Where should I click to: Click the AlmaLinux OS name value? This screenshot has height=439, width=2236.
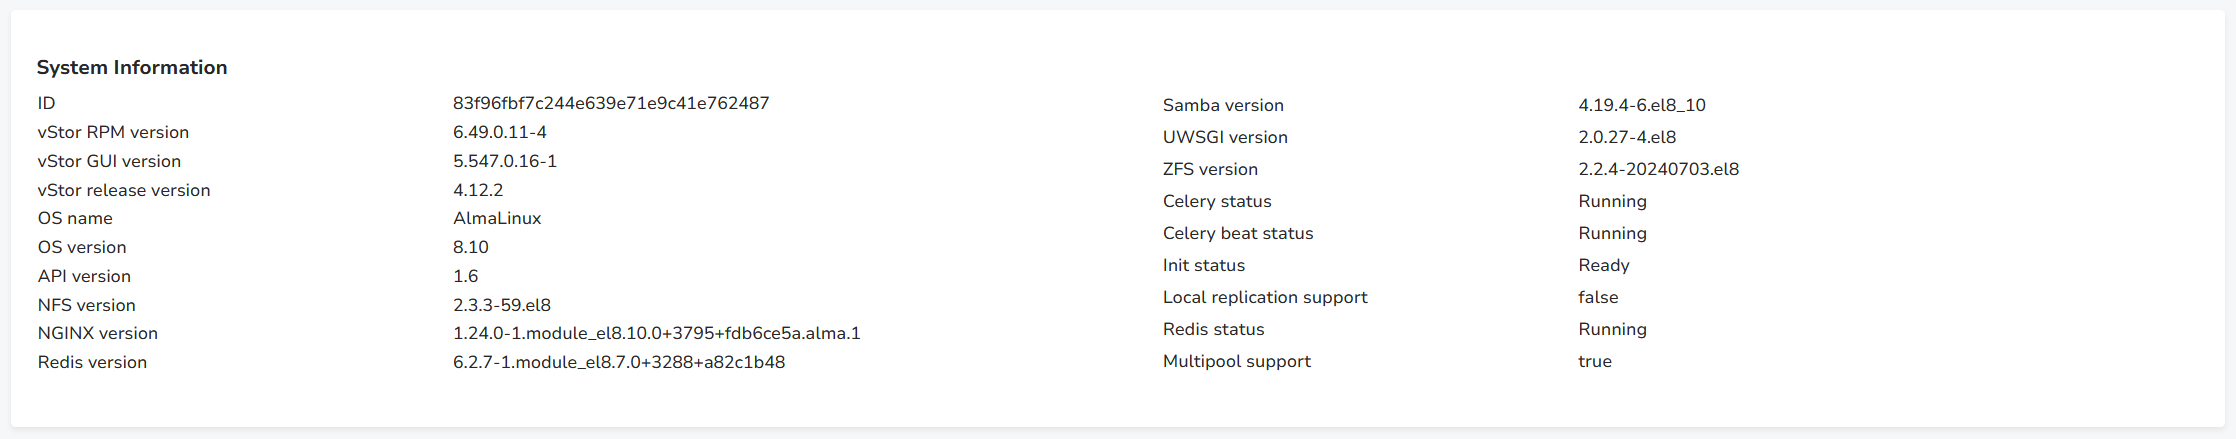tap(496, 218)
